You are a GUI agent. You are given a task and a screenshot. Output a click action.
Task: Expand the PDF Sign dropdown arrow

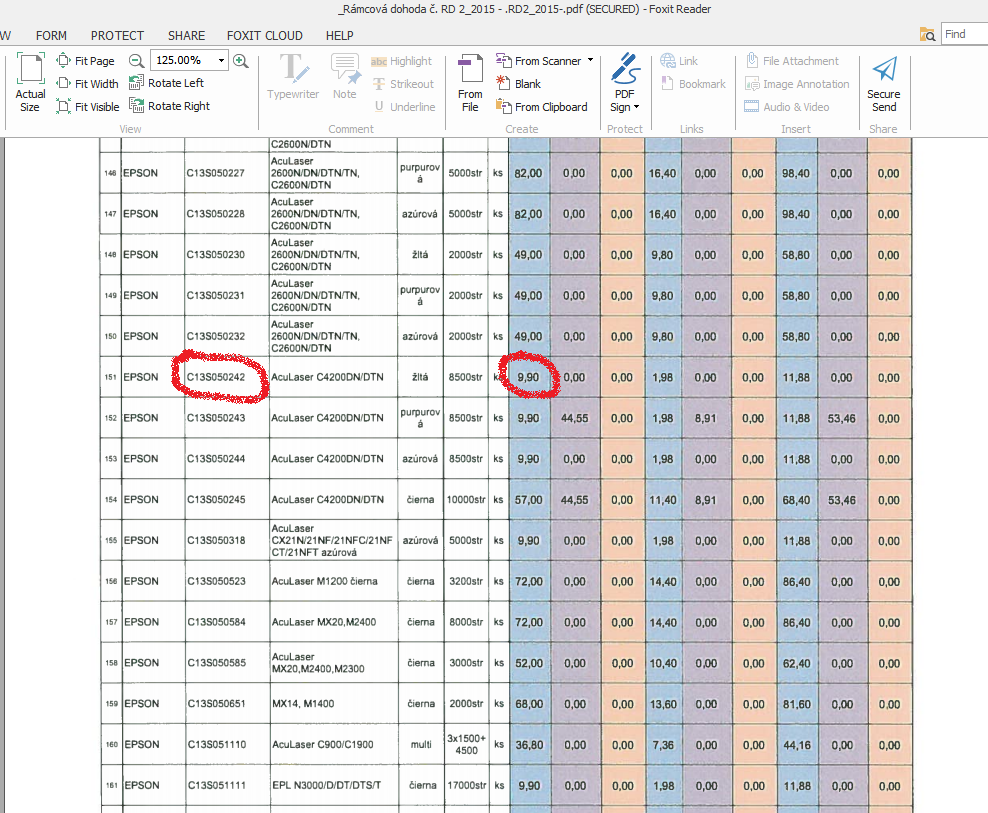tap(636, 107)
